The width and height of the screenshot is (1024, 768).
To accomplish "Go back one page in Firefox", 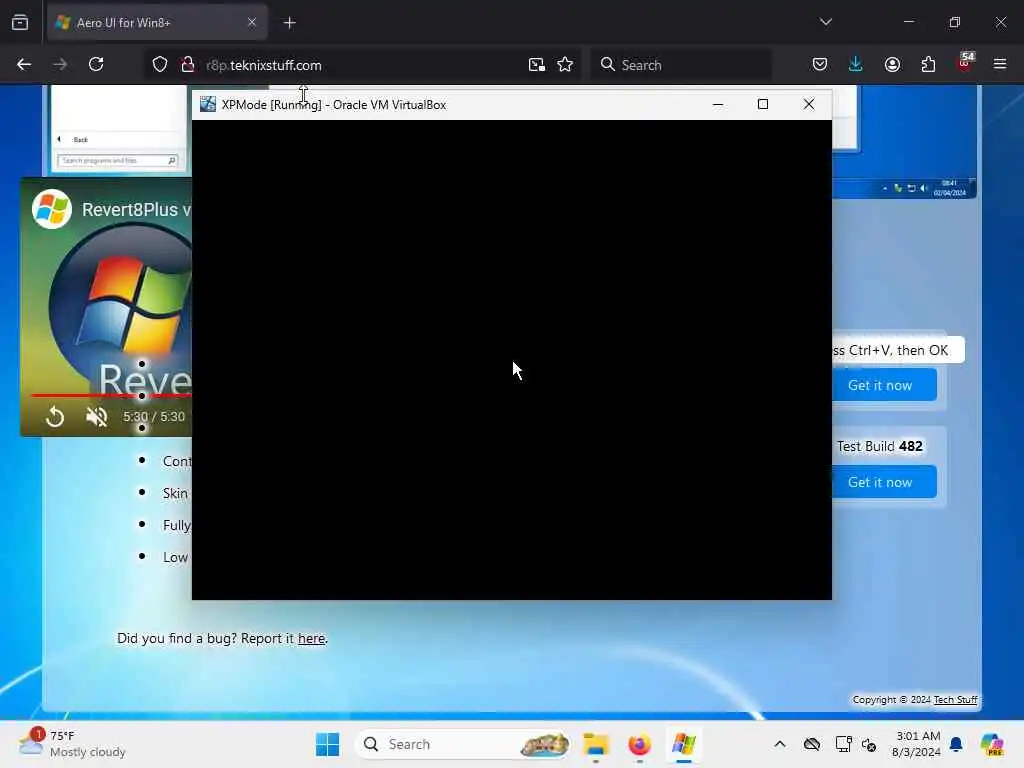I will point(24,65).
